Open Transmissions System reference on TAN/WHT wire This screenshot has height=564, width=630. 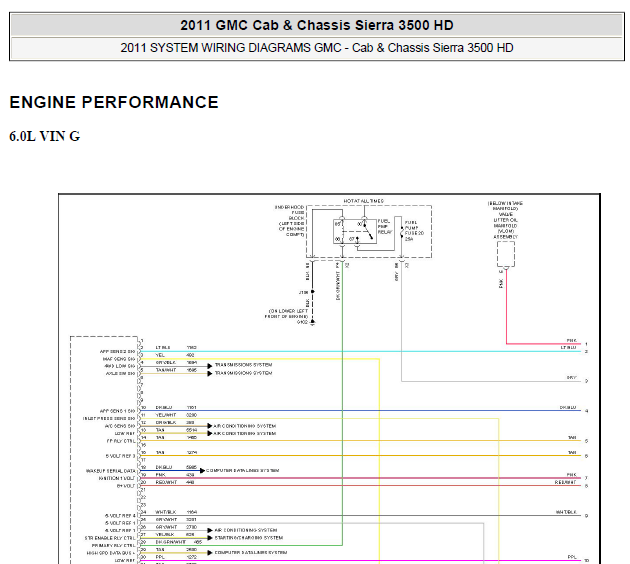click(243, 372)
